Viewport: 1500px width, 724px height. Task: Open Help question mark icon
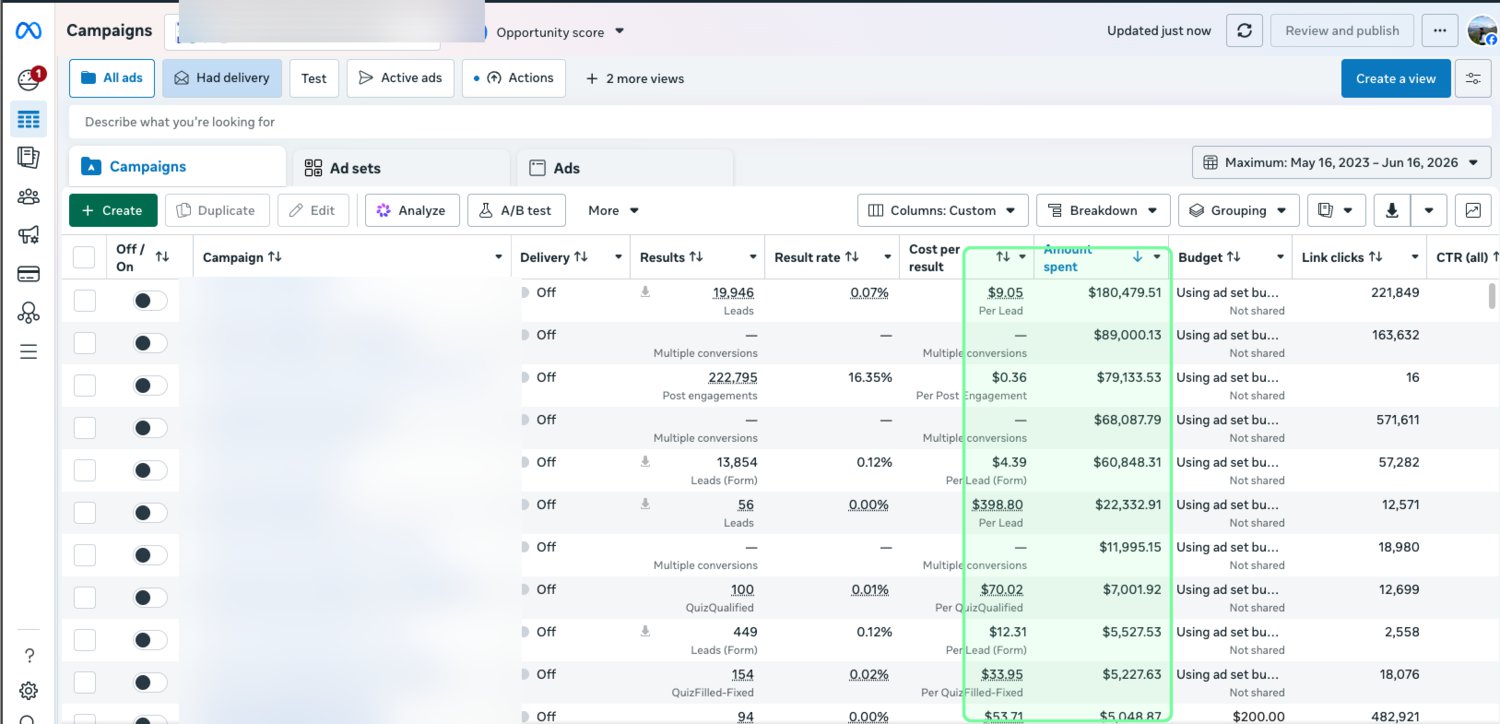(28, 655)
